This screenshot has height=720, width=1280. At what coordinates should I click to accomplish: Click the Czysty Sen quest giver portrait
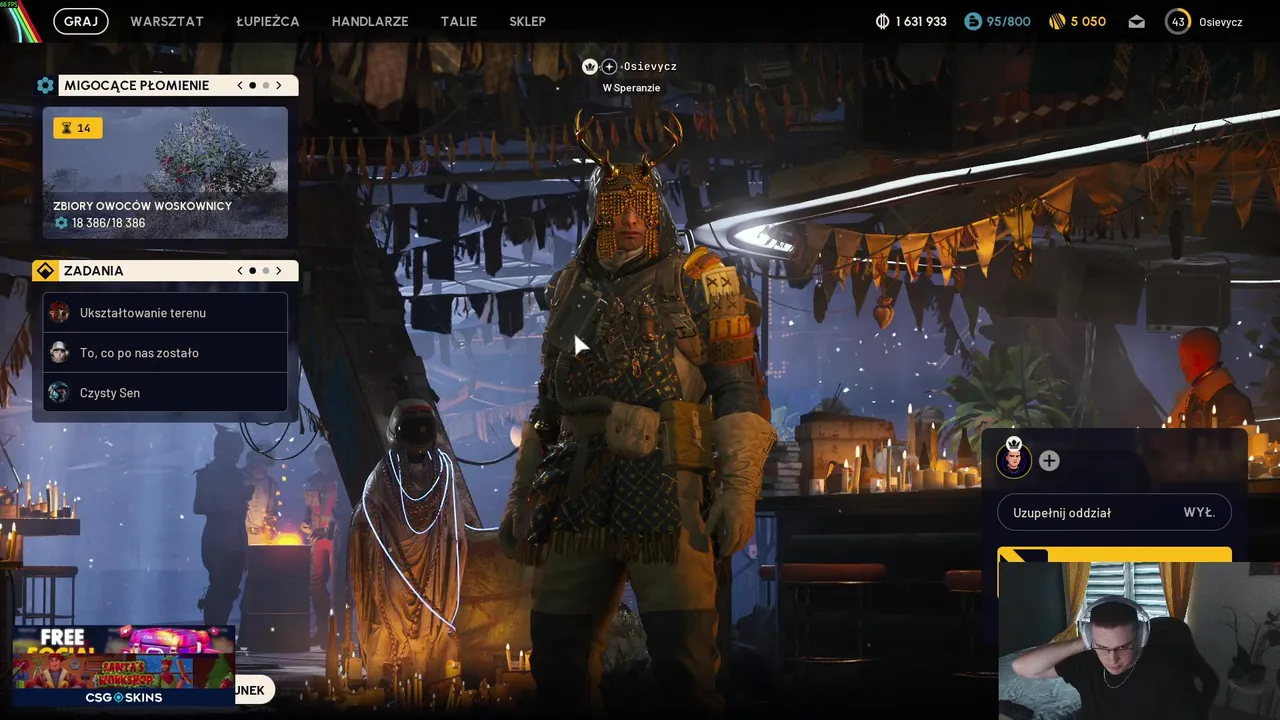[x=59, y=393]
